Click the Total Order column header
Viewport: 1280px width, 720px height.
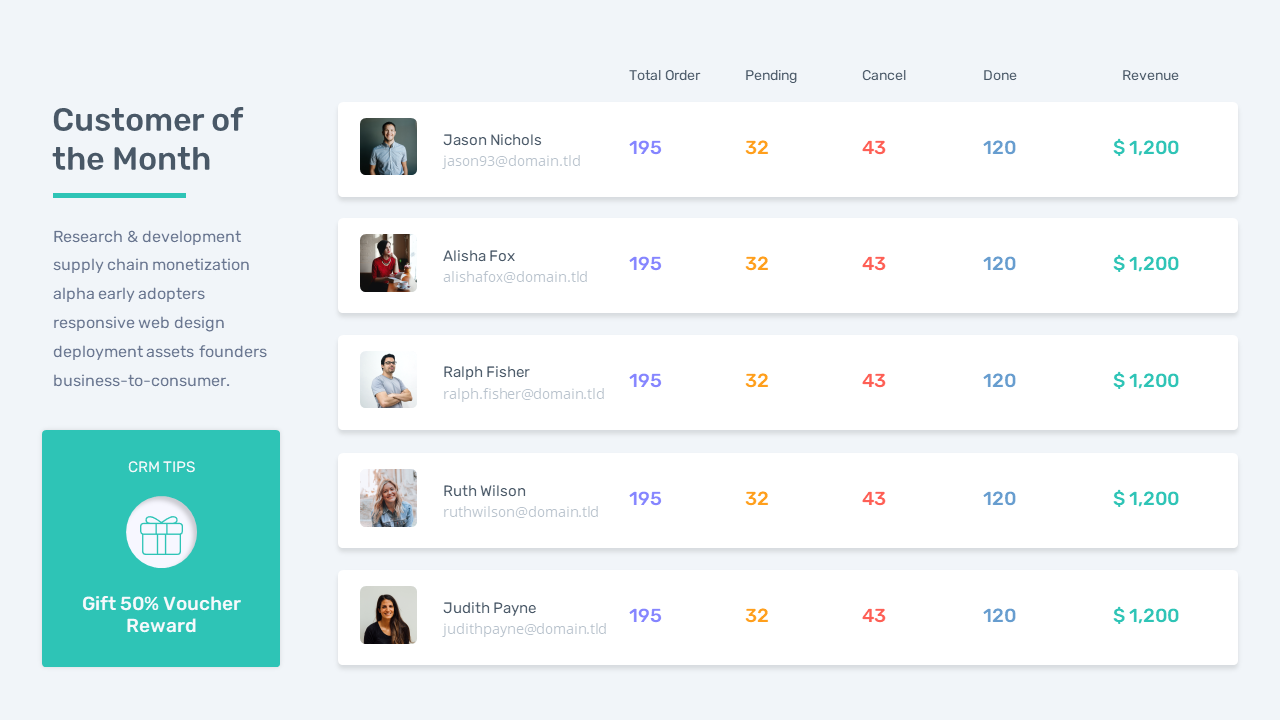pos(665,75)
